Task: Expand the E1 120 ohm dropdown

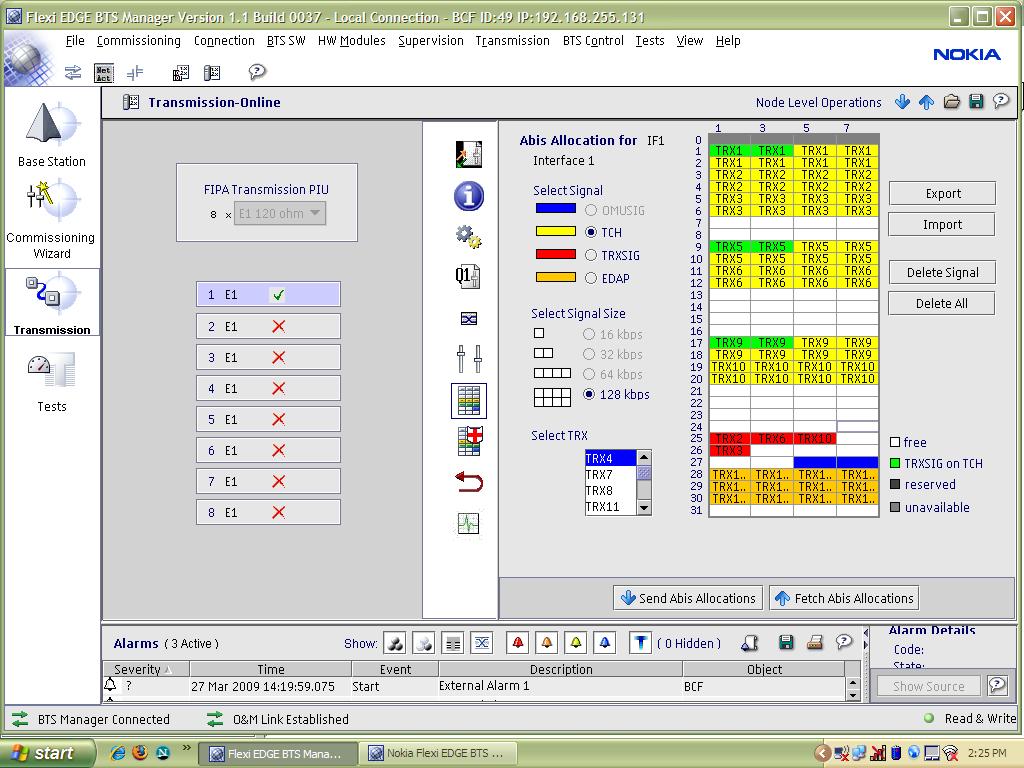Action: [x=315, y=214]
